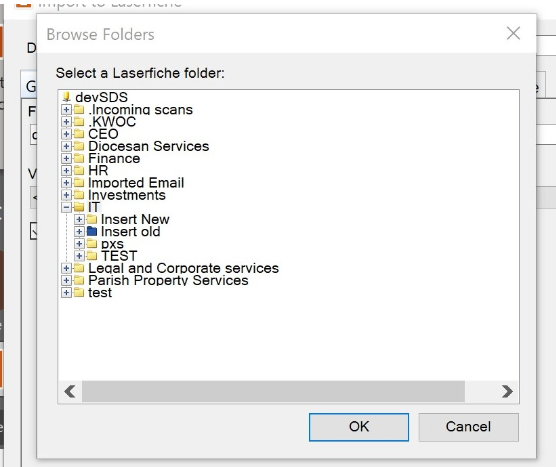Click the TEST subfolder icon under IT
Screen dimensions: 556x467
click(92, 256)
